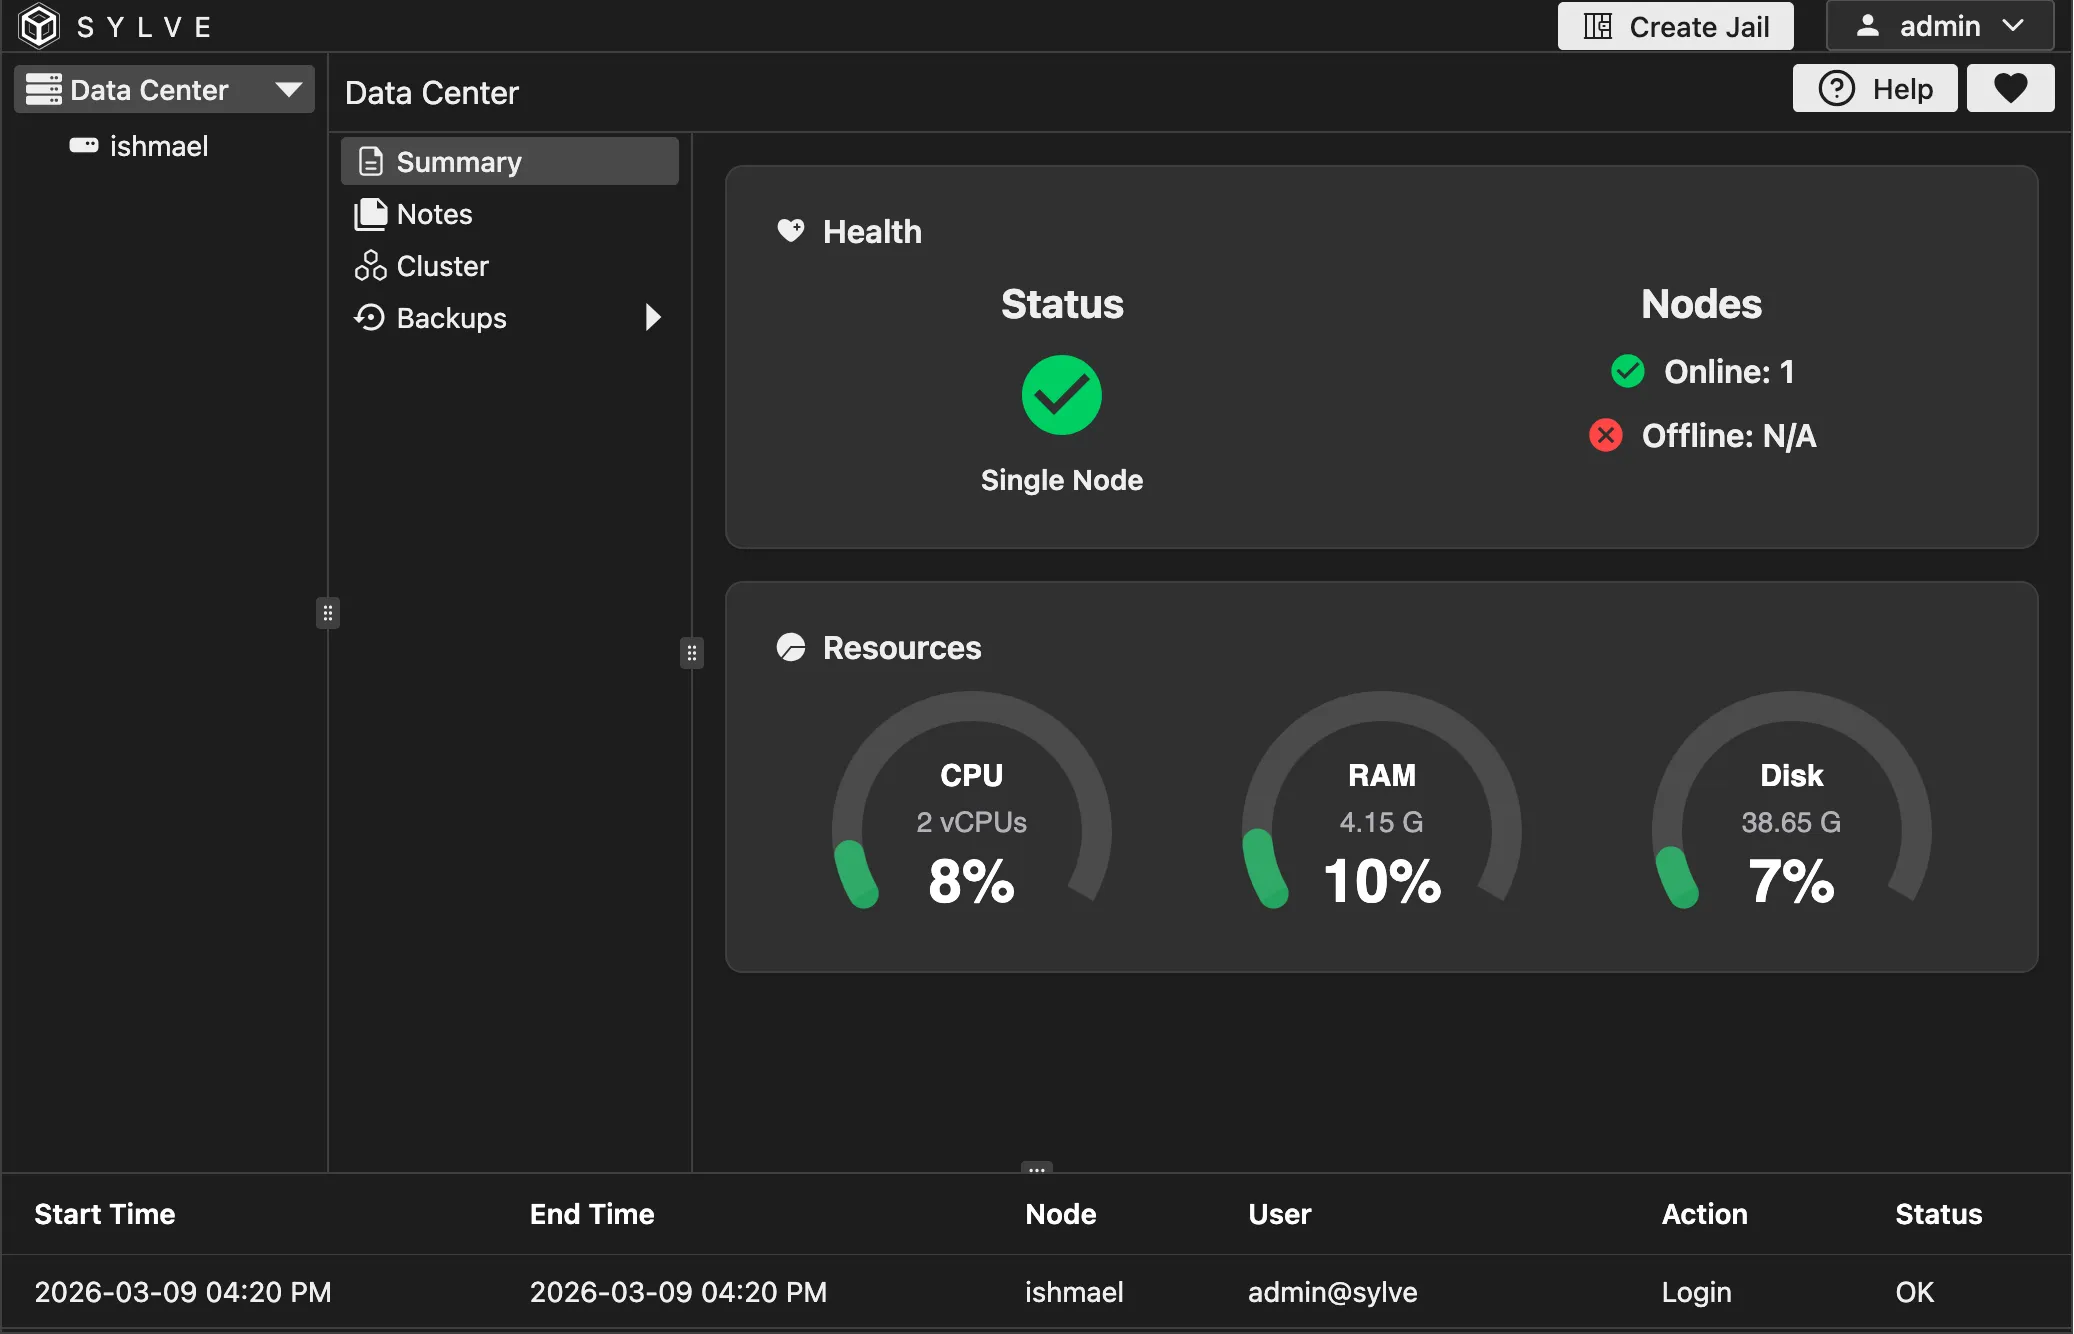Click the green Online status checkmark

(1626, 371)
